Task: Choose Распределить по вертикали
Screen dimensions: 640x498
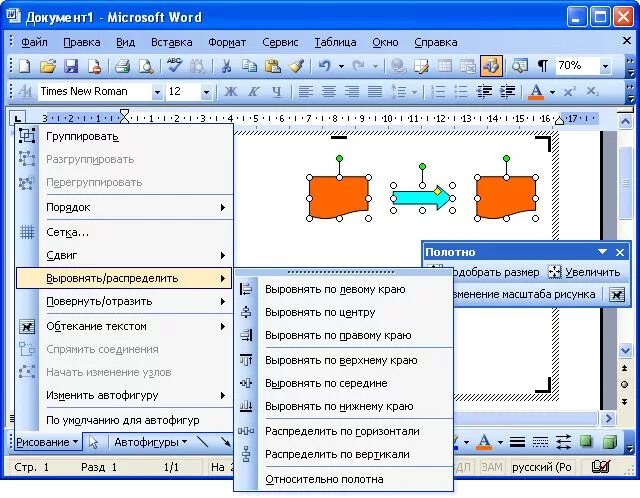Action: [x=344, y=454]
